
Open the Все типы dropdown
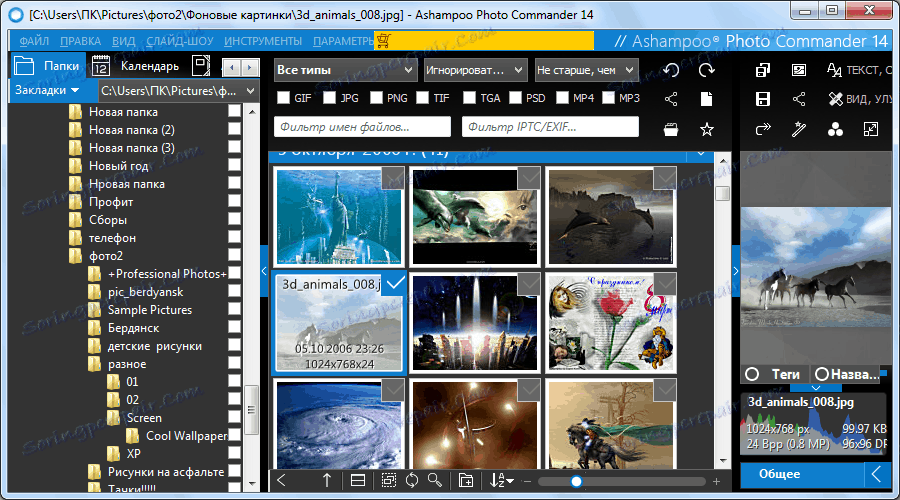pyautogui.click(x=345, y=70)
